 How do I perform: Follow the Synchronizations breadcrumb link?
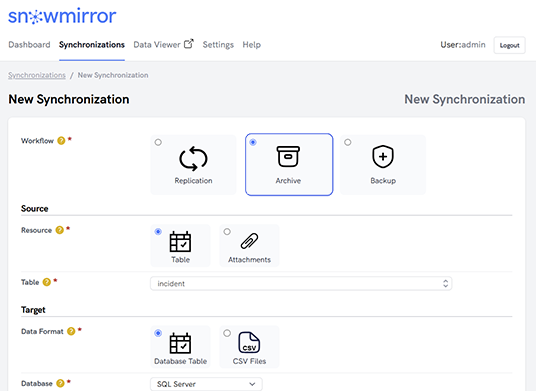[x=37, y=75]
